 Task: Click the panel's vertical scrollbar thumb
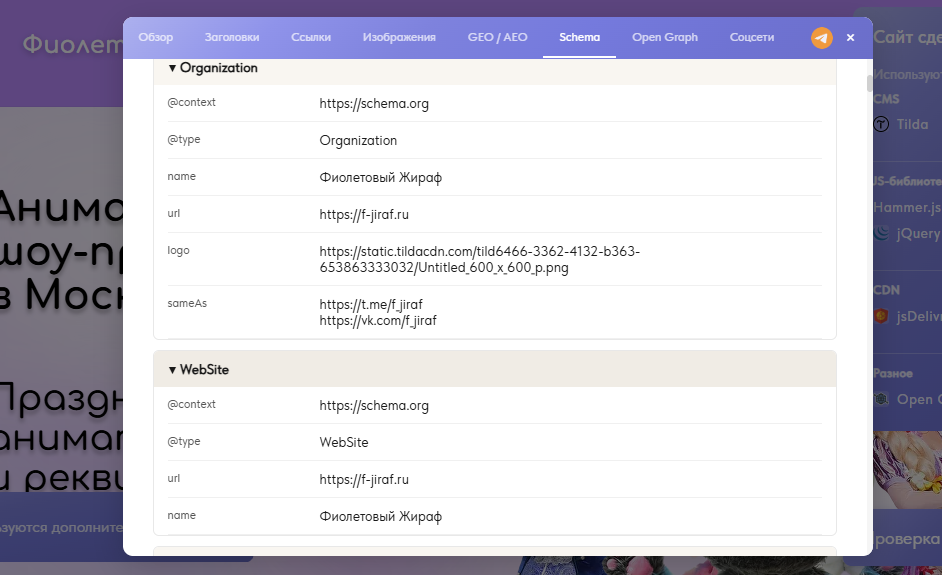click(869, 84)
